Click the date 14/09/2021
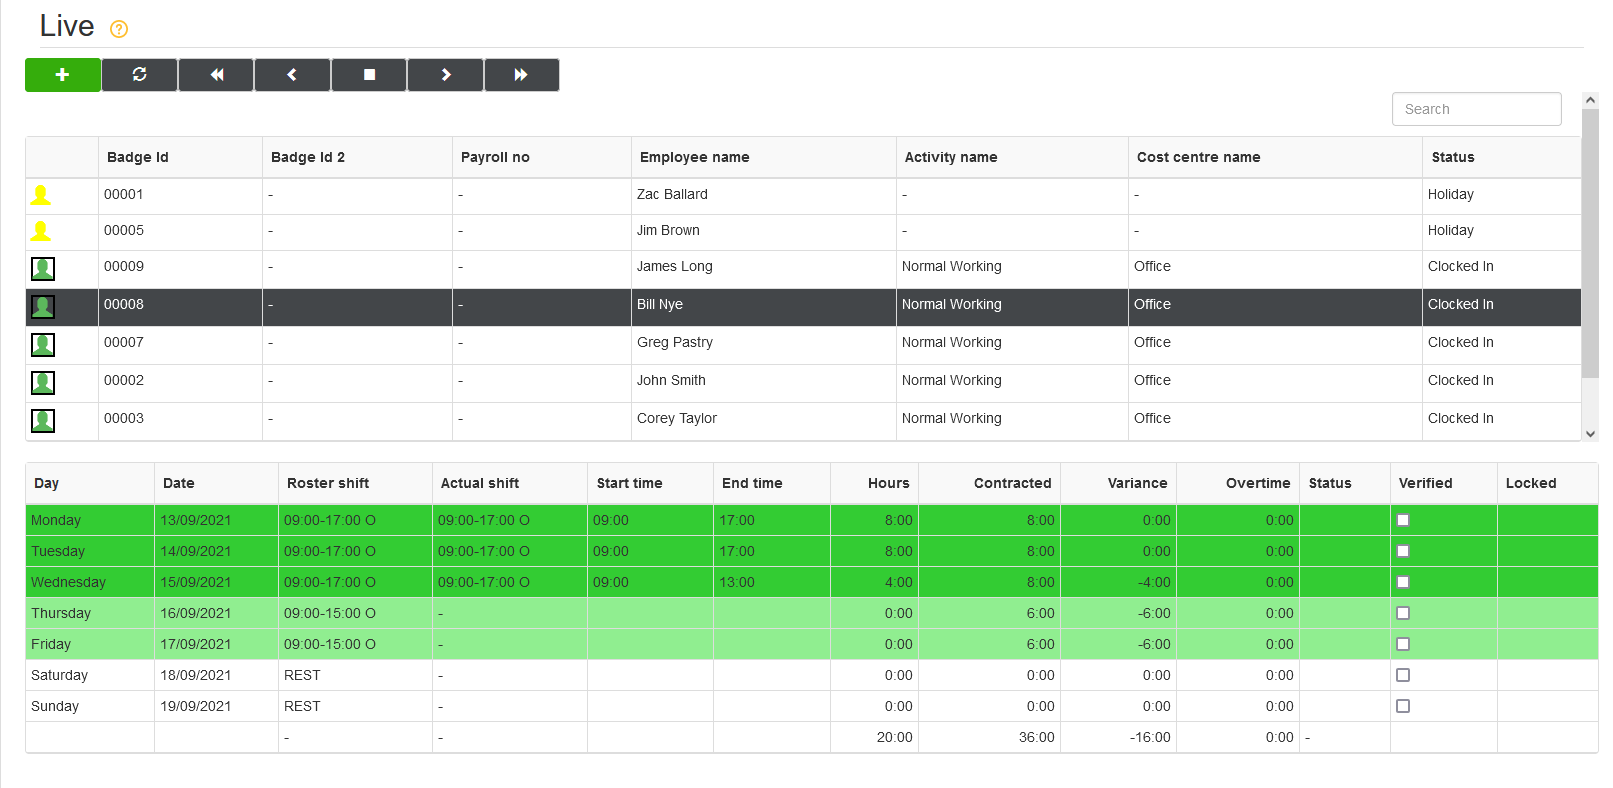The height and width of the screenshot is (788, 1613). [x=196, y=552]
